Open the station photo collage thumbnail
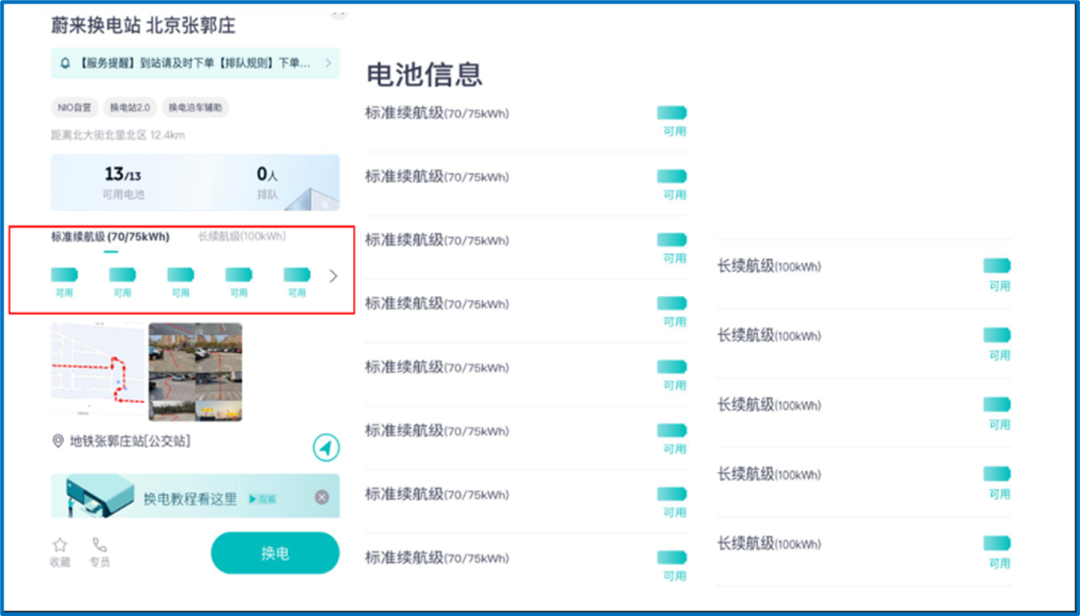1080x616 pixels. [x=196, y=371]
